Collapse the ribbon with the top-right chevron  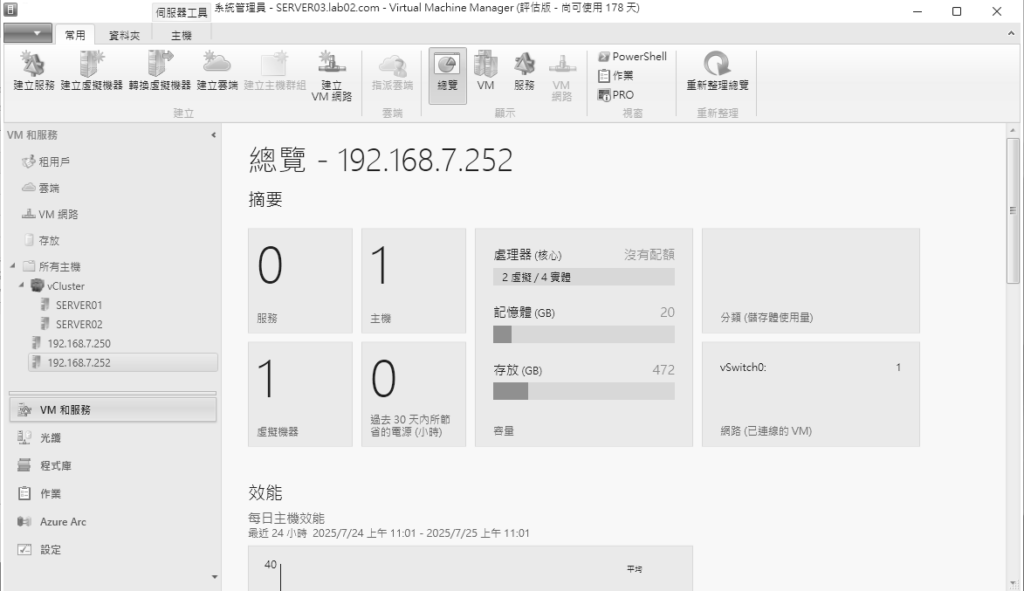tap(1011, 33)
